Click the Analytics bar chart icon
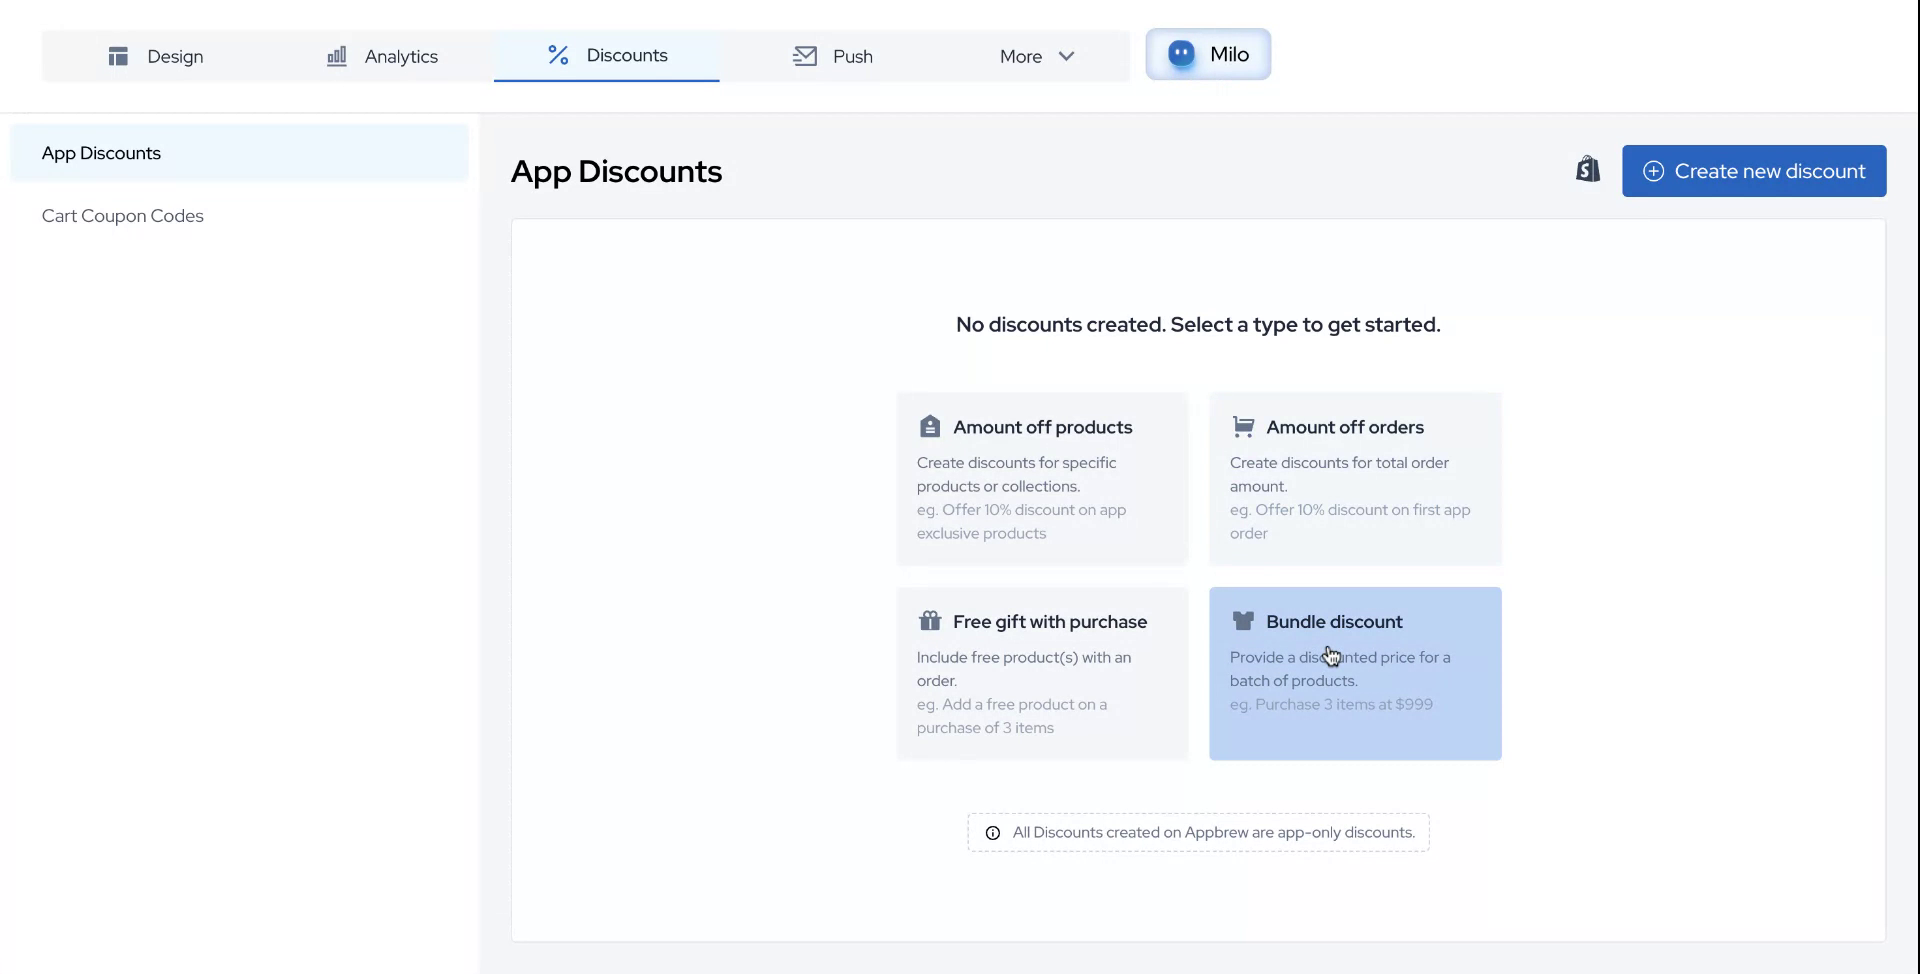 click(x=337, y=56)
